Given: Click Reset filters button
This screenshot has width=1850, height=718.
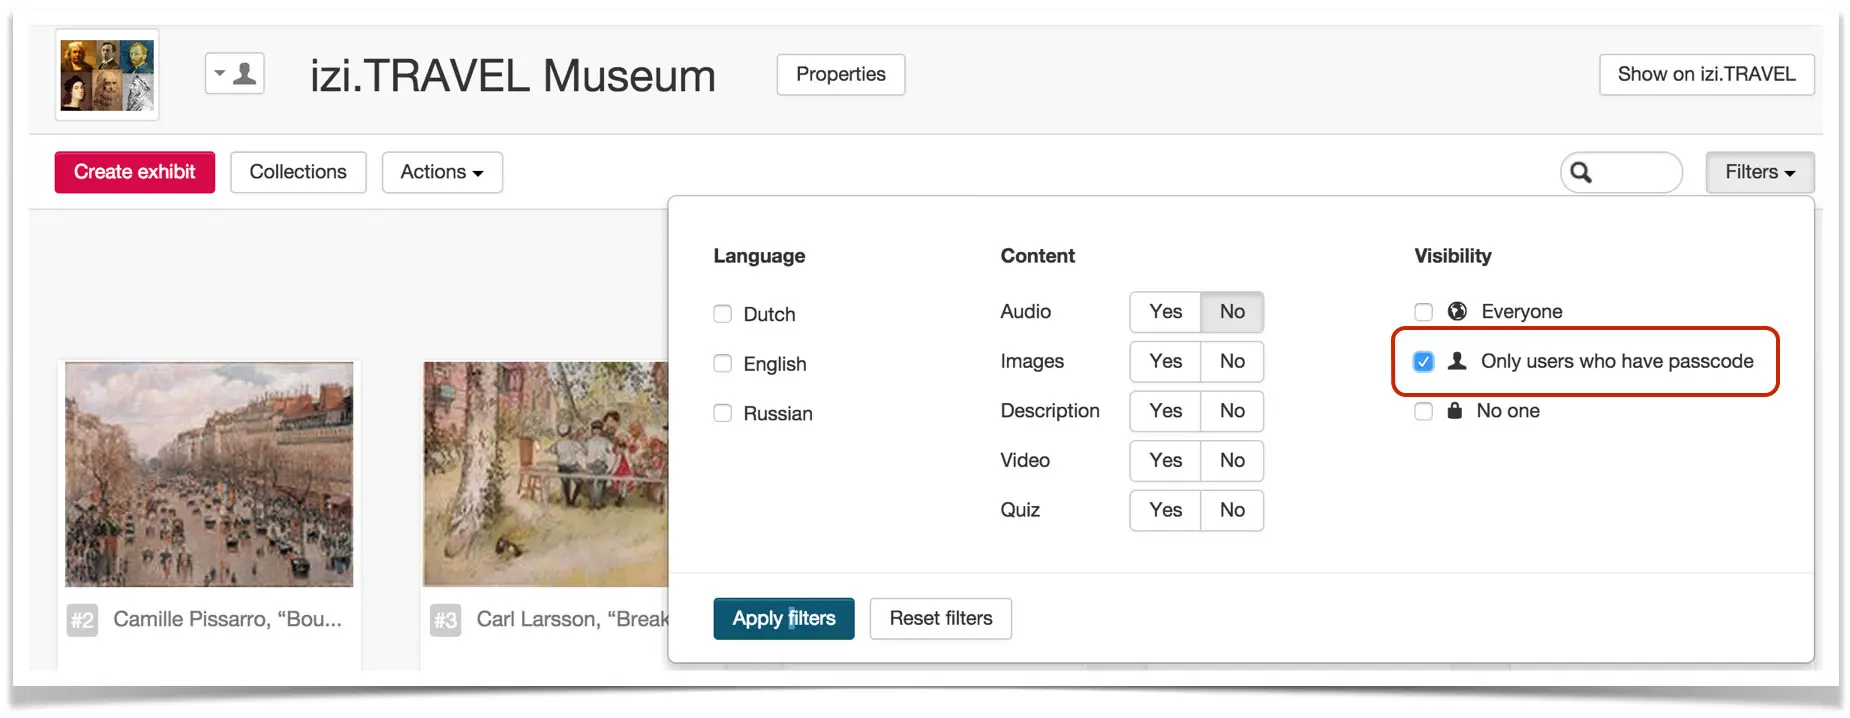Looking at the screenshot, I should tap(941, 618).
